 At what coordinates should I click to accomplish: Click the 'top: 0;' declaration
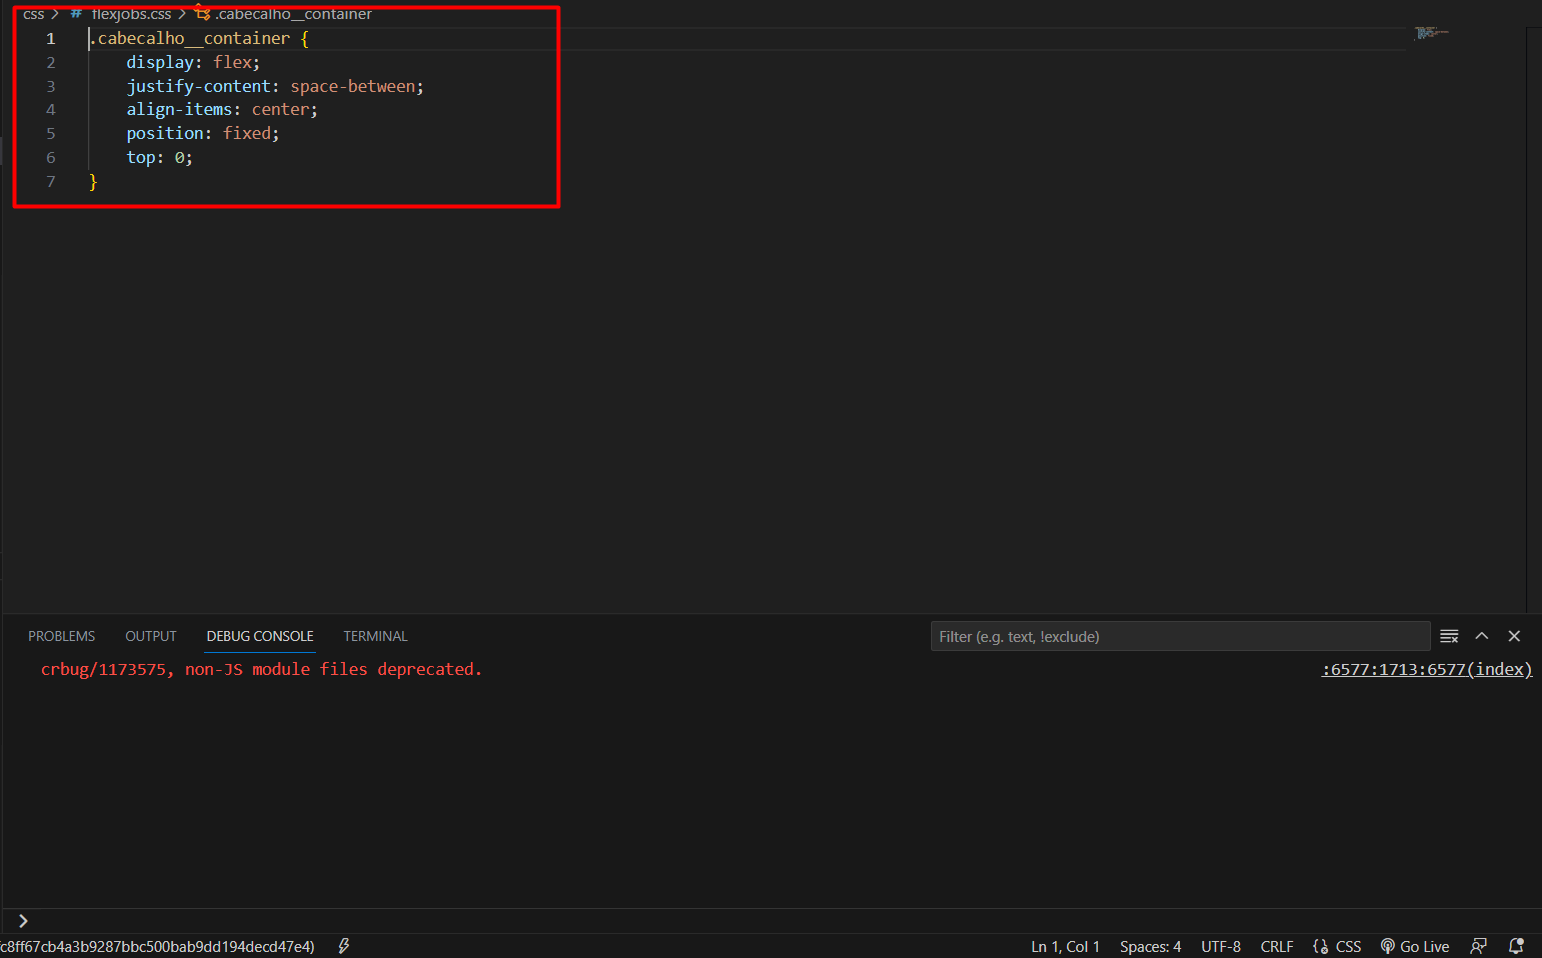point(159,157)
